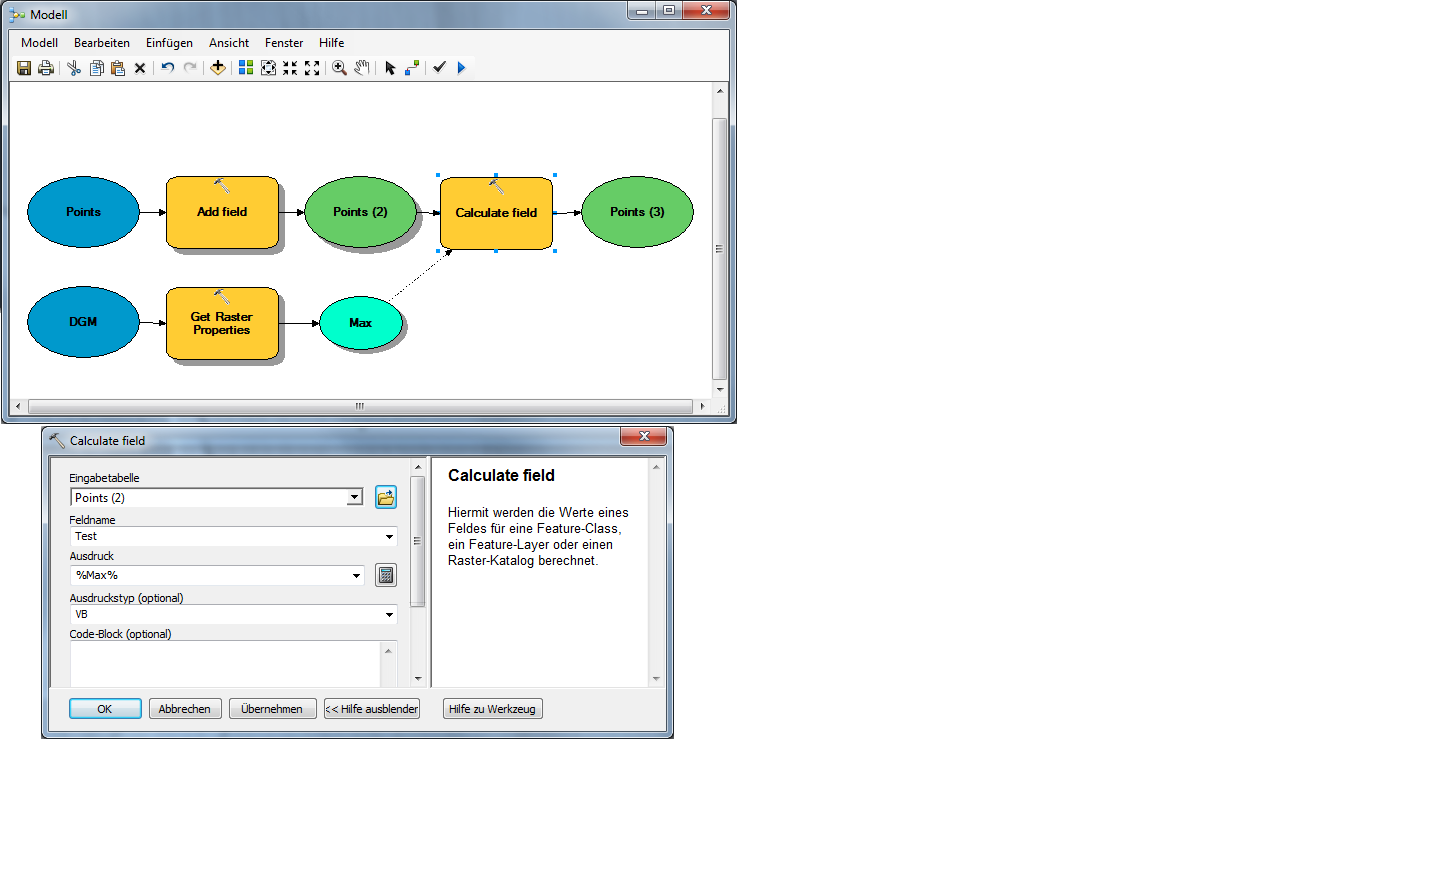
Task: Click inside the Code-Block text area
Action: pos(225,664)
